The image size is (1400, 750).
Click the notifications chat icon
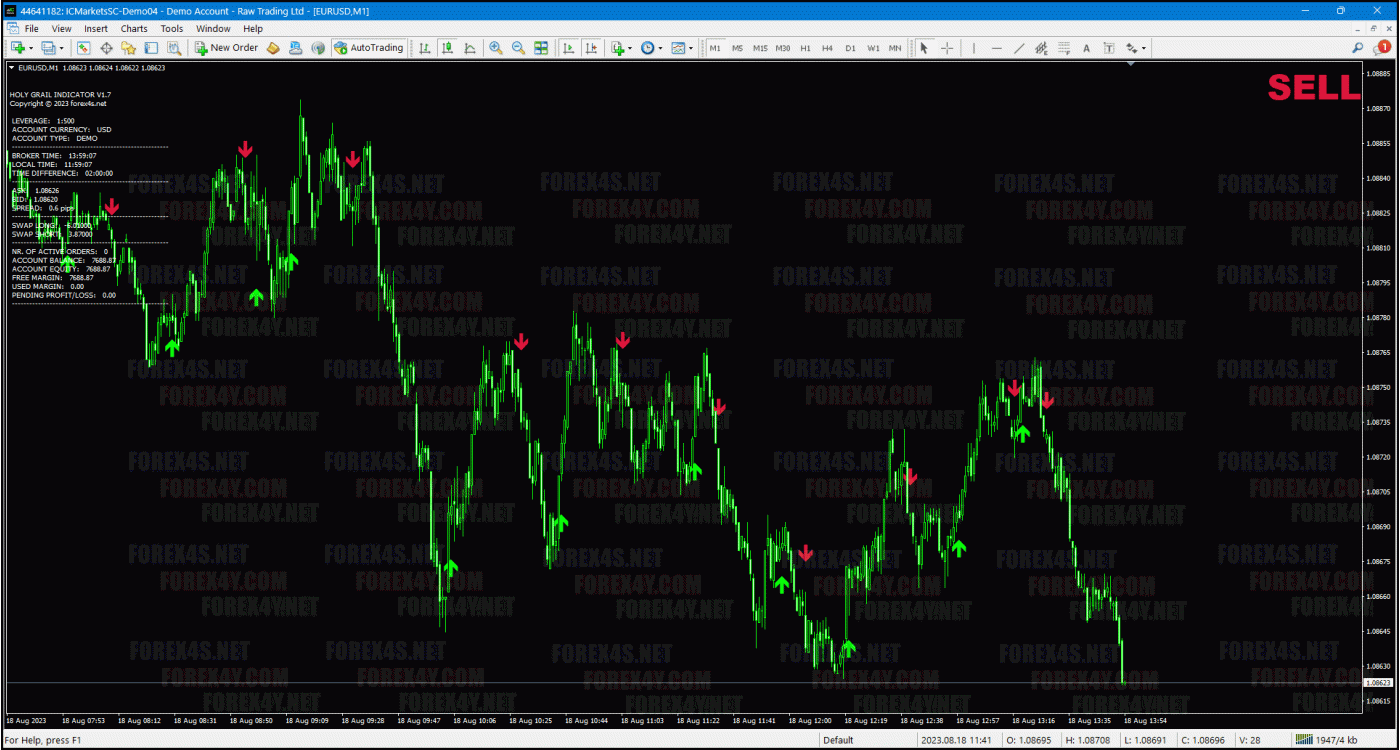[x=1382, y=47]
